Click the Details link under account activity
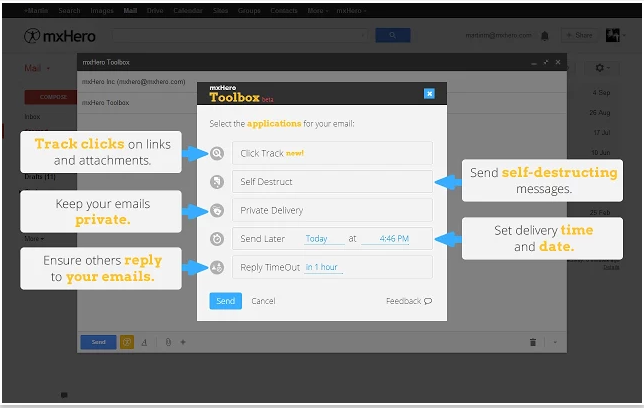The image size is (644, 408). pyautogui.click(x=611, y=267)
